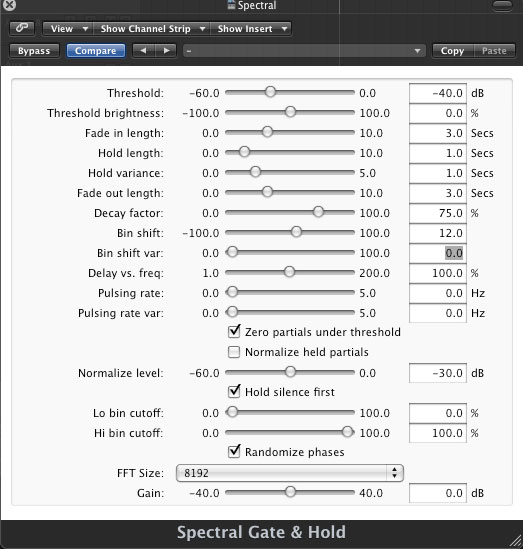Image resolution: width=523 pixels, height=549 pixels.
Task: Click the Hold length slider knob
Action: tap(244, 152)
